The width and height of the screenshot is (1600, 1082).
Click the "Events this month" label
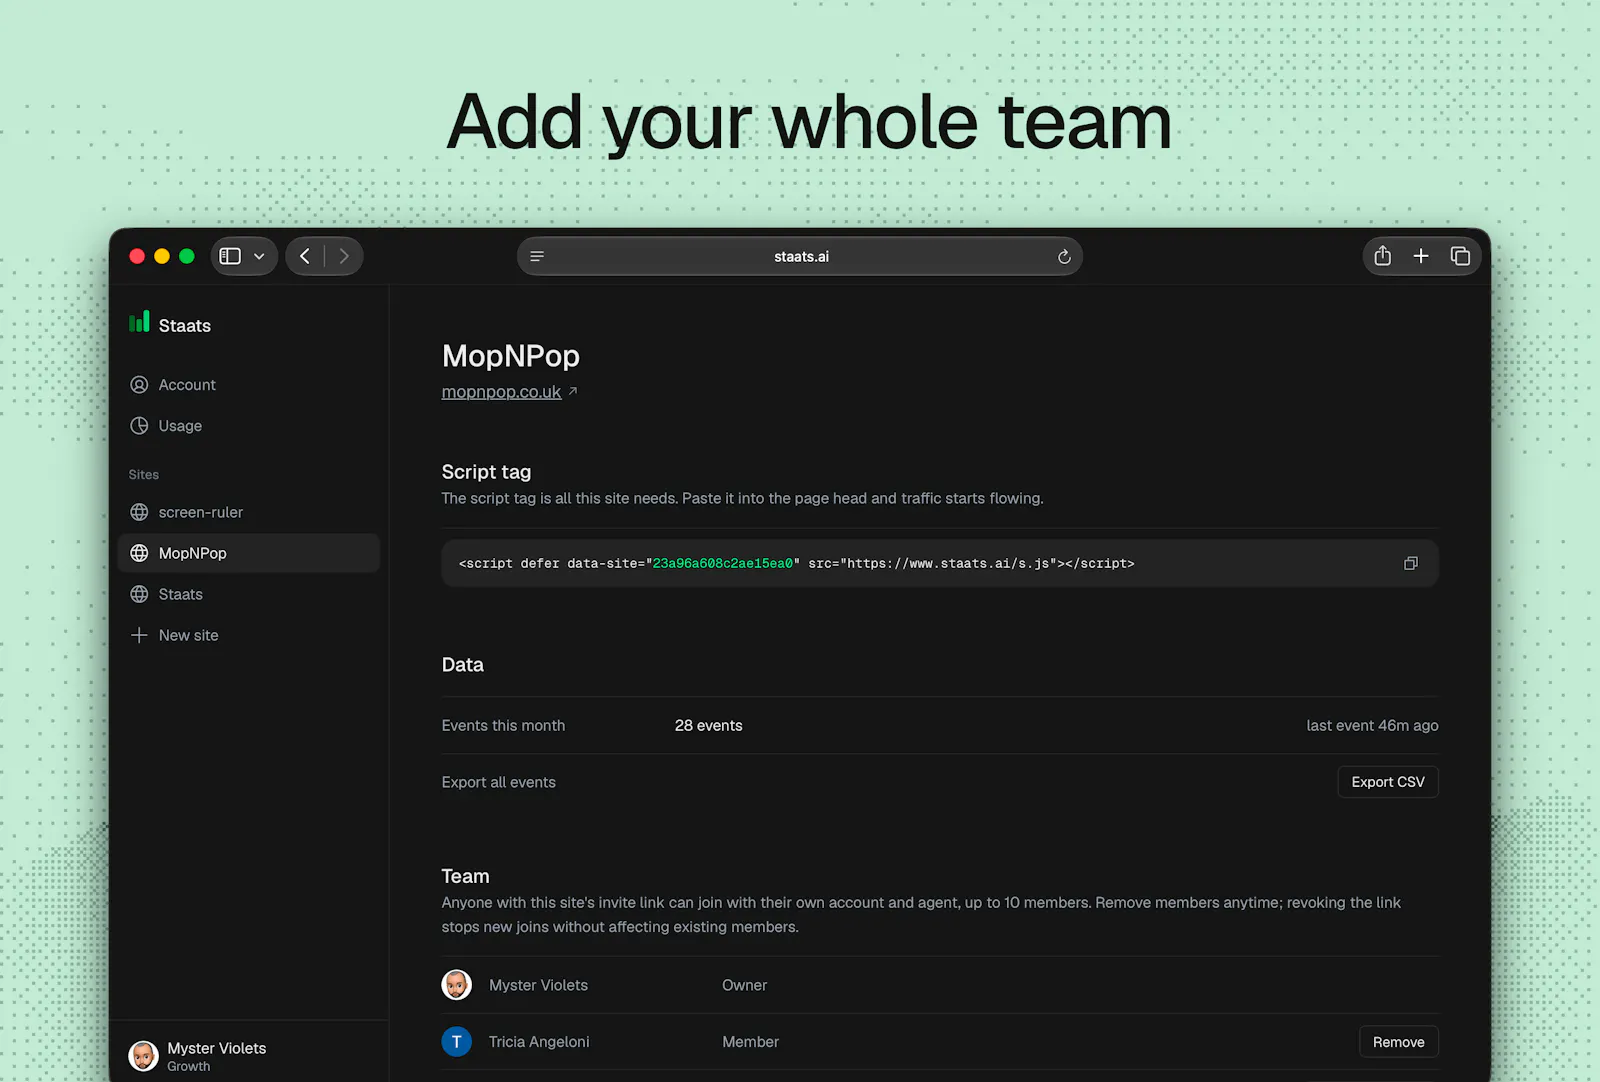click(503, 726)
